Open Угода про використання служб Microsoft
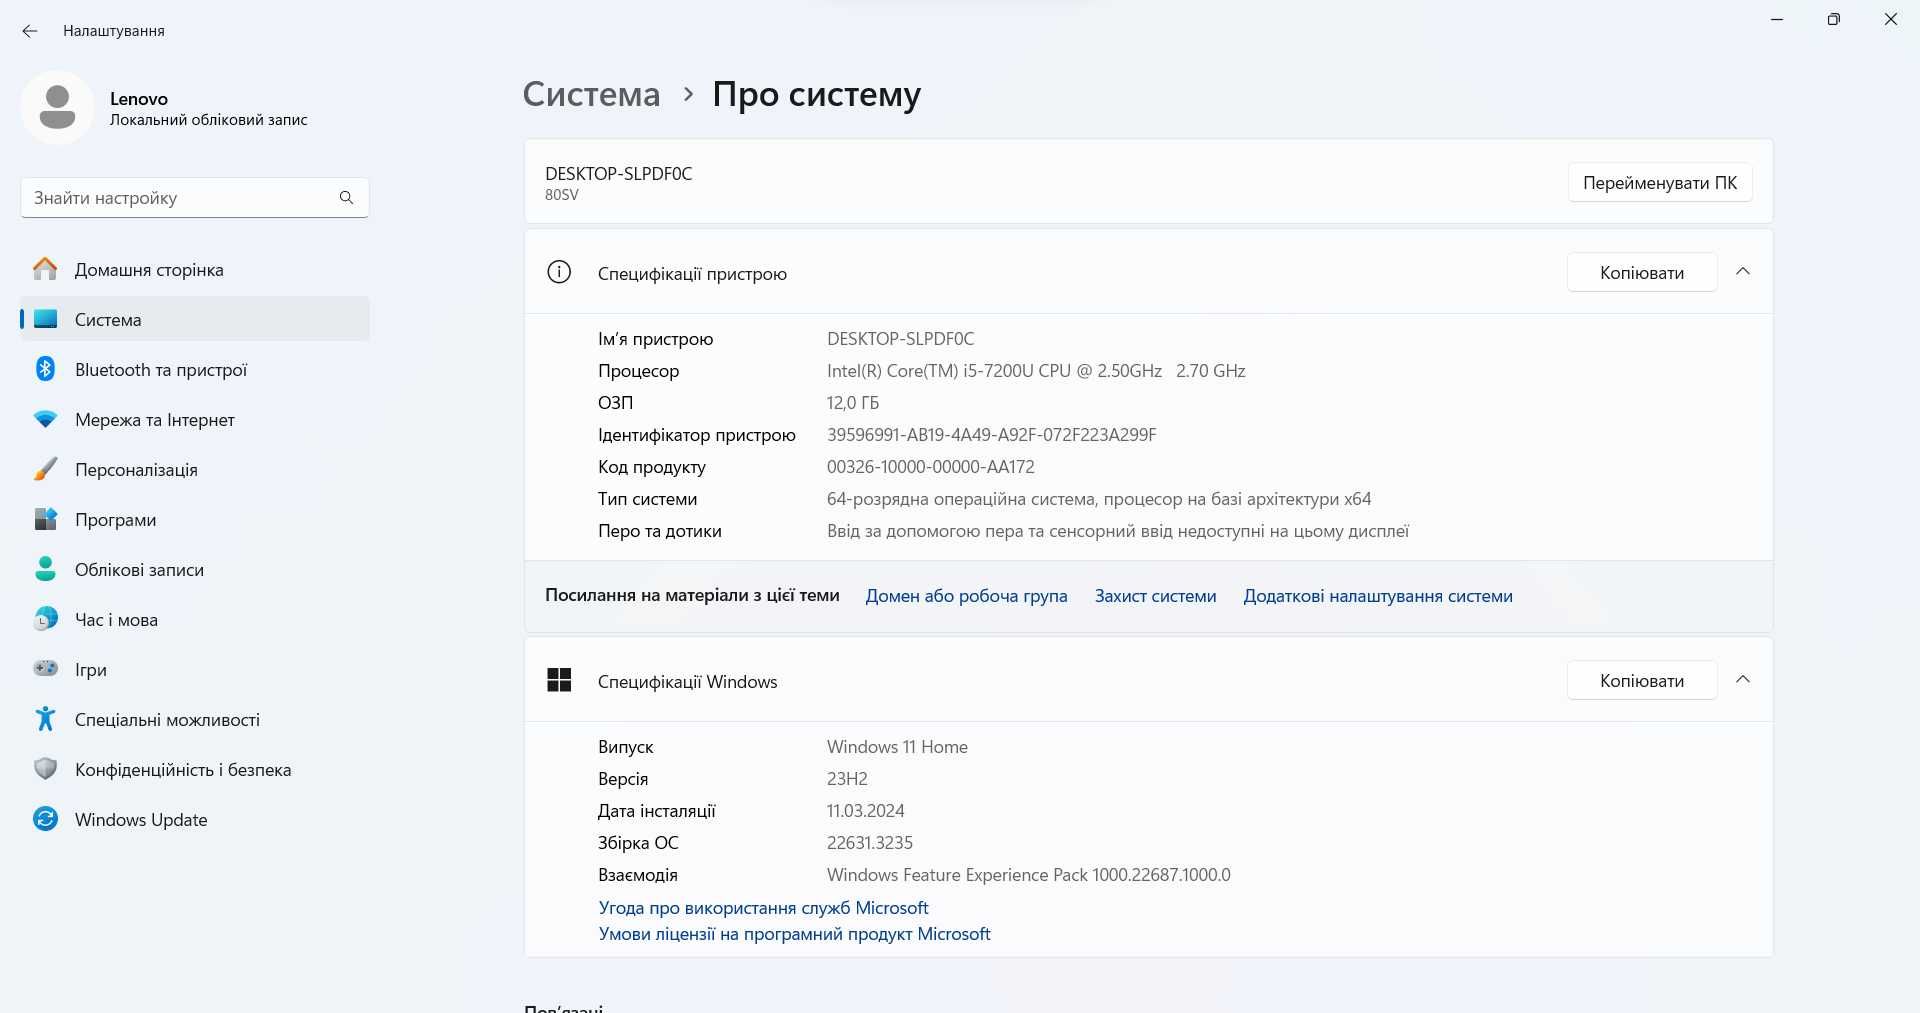Image resolution: width=1920 pixels, height=1013 pixels. [763, 907]
